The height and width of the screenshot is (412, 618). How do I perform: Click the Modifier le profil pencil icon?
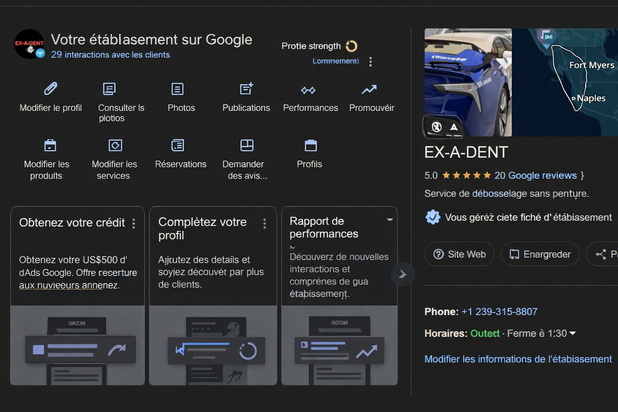click(x=51, y=89)
